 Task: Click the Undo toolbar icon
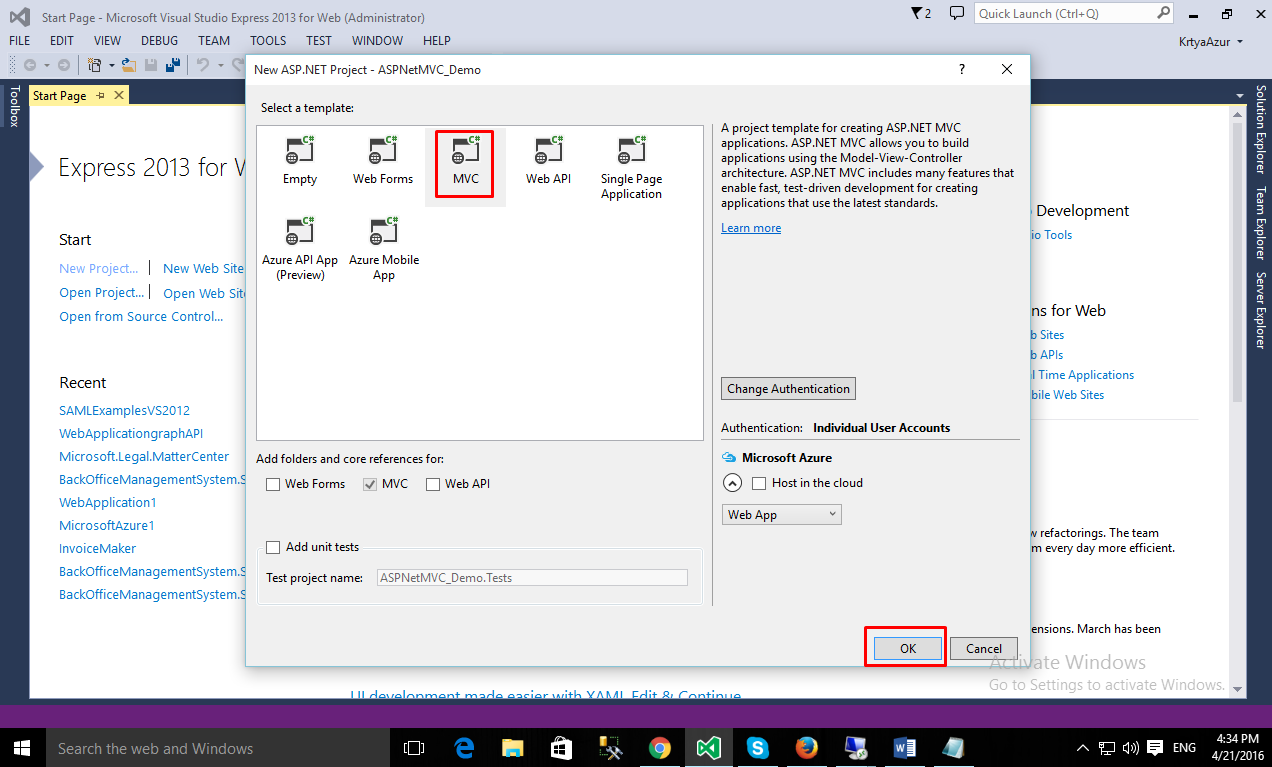203,65
